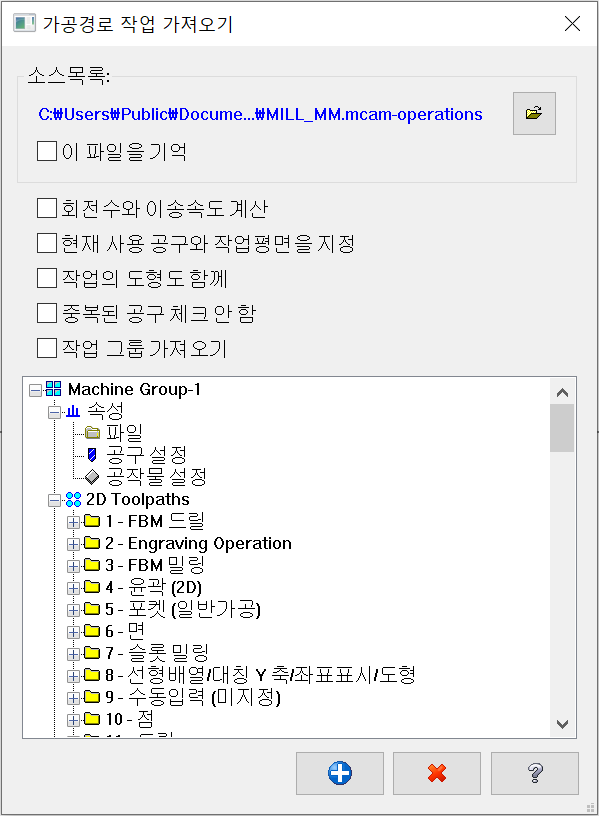
Task: Expand the 5 - 포켓 (일반가공) folder
Action: [x=73, y=610]
